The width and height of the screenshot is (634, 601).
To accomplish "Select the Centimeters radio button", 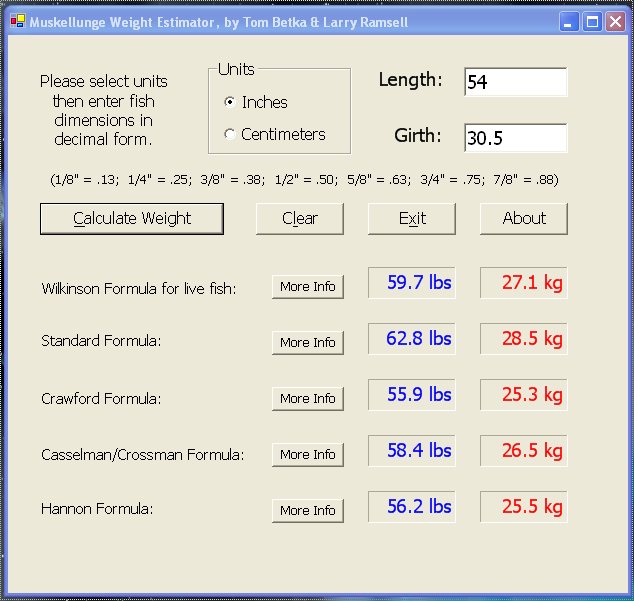I will click(230, 134).
